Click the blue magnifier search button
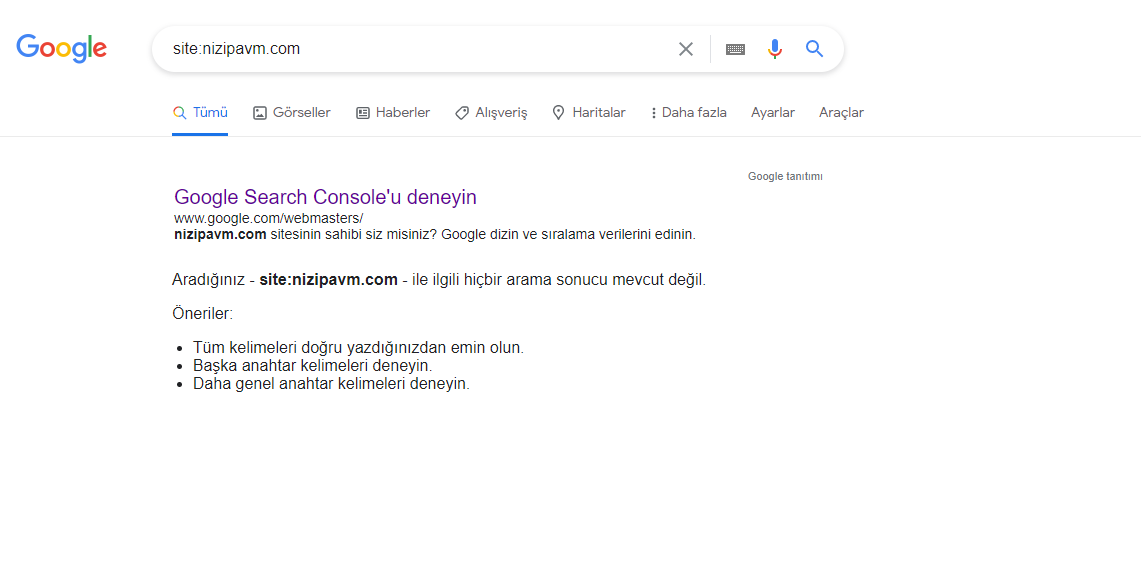1141x572 pixels. tap(814, 49)
